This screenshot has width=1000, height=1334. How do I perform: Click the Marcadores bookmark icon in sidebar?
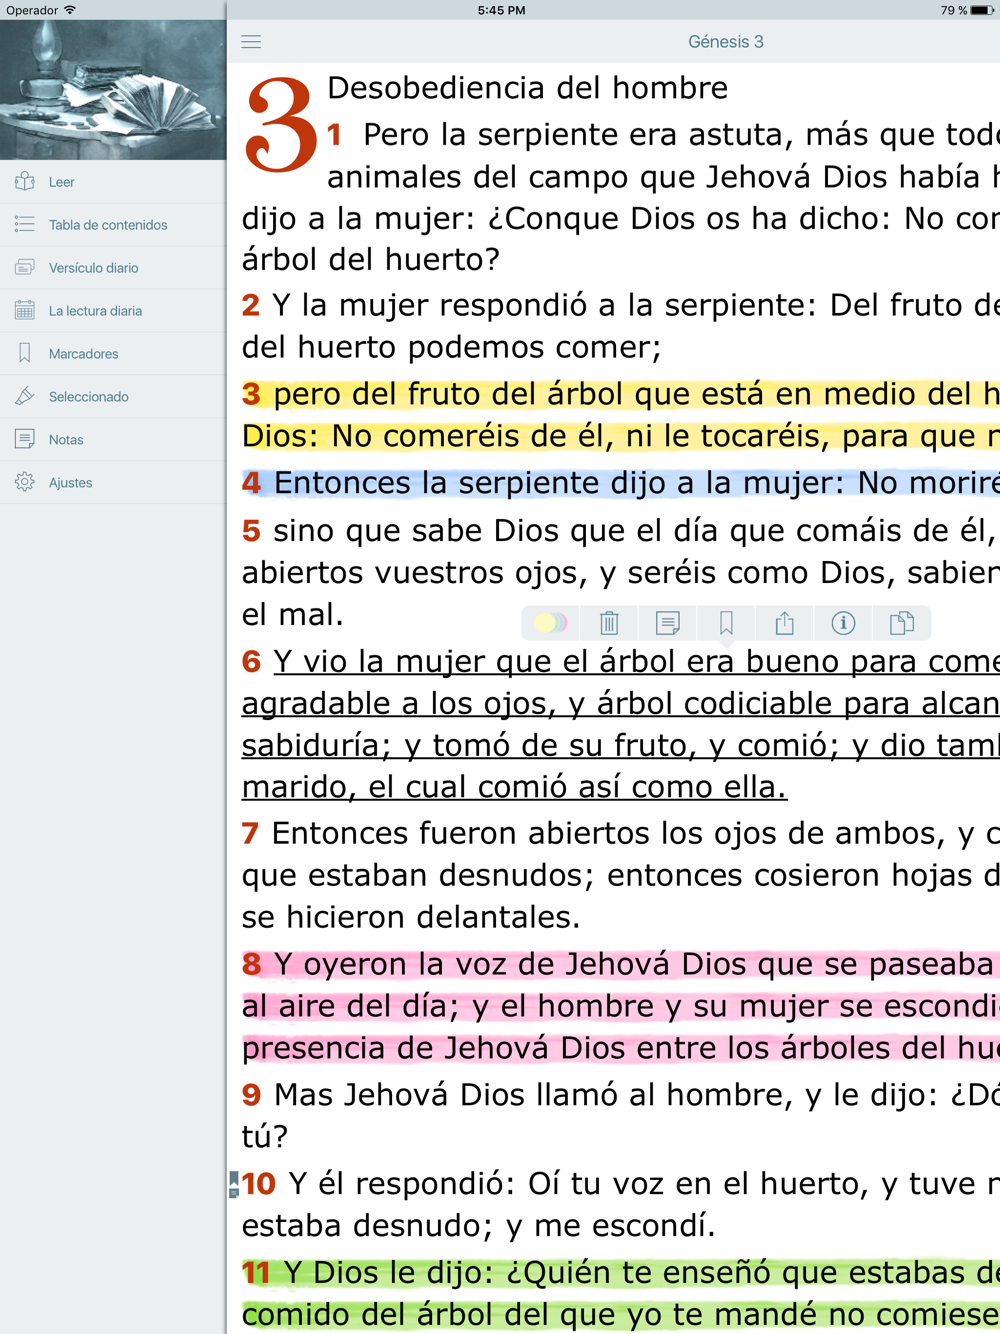pyautogui.click(x=25, y=354)
